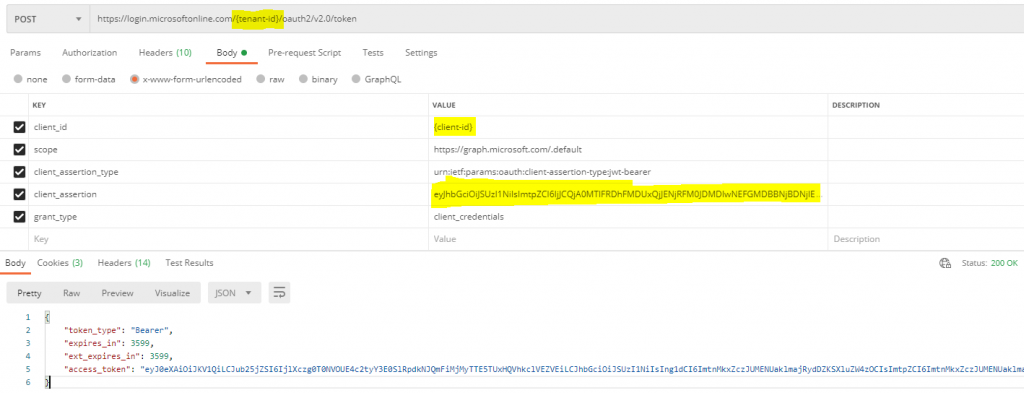Toggle the line wrap icon
This screenshot has width=1024, height=393.
click(280, 293)
